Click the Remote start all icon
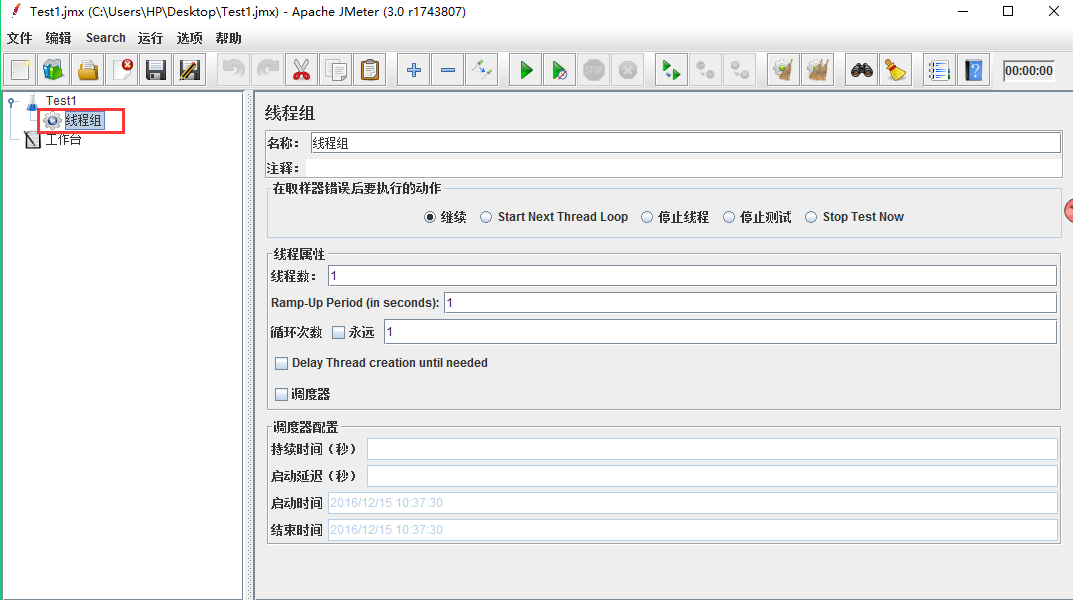The height and width of the screenshot is (600, 1073). 671,70
